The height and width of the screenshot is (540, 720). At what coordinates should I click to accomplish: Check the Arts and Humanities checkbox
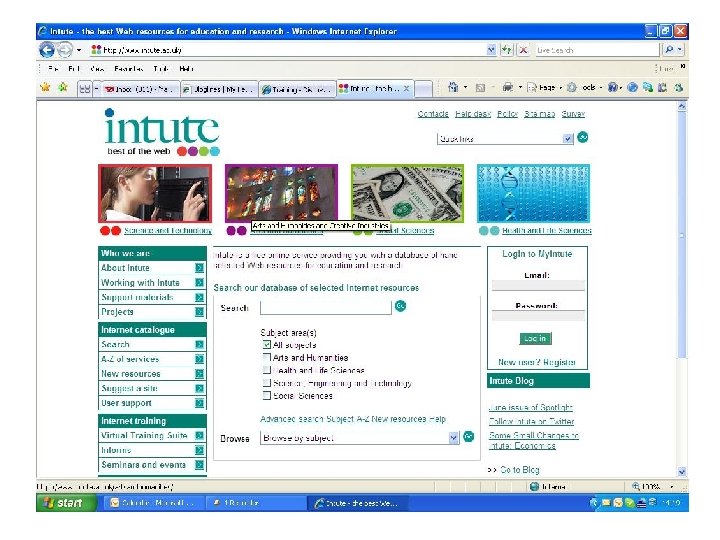(267, 357)
